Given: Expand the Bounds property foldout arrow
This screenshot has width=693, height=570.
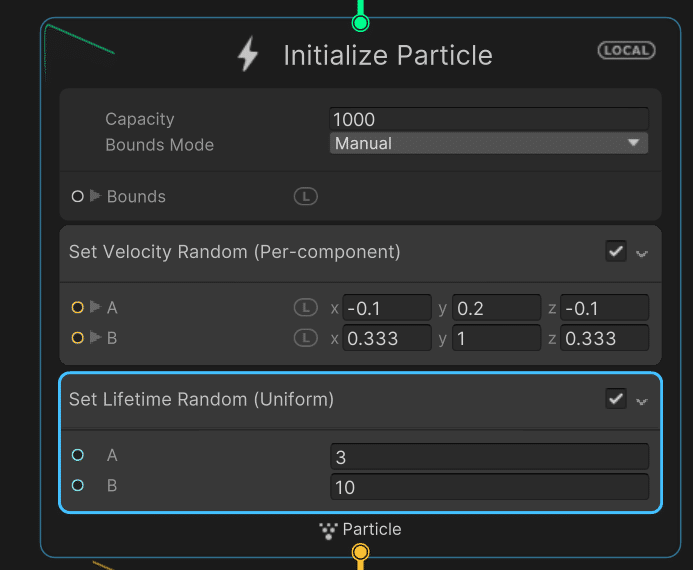Looking at the screenshot, I should click(x=96, y=196).
